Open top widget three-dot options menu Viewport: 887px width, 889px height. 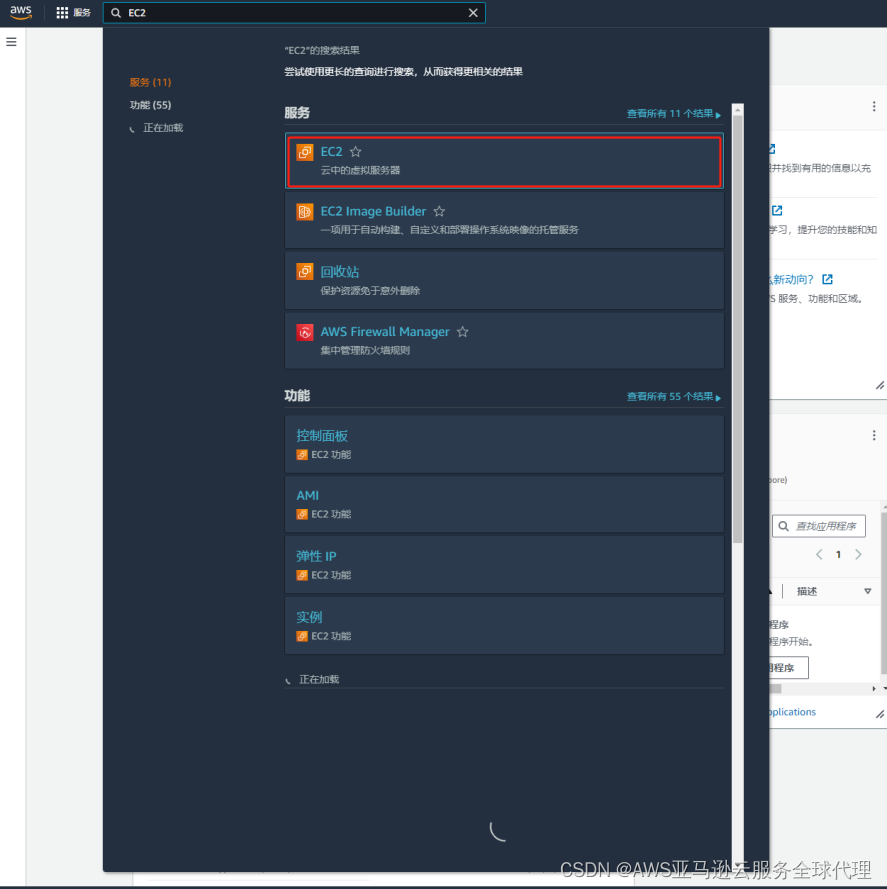874,106
